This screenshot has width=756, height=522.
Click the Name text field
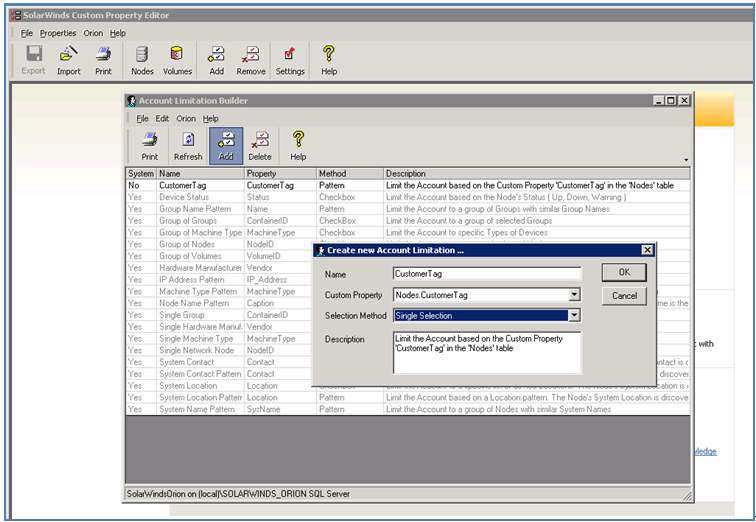(x=486, y=273)
